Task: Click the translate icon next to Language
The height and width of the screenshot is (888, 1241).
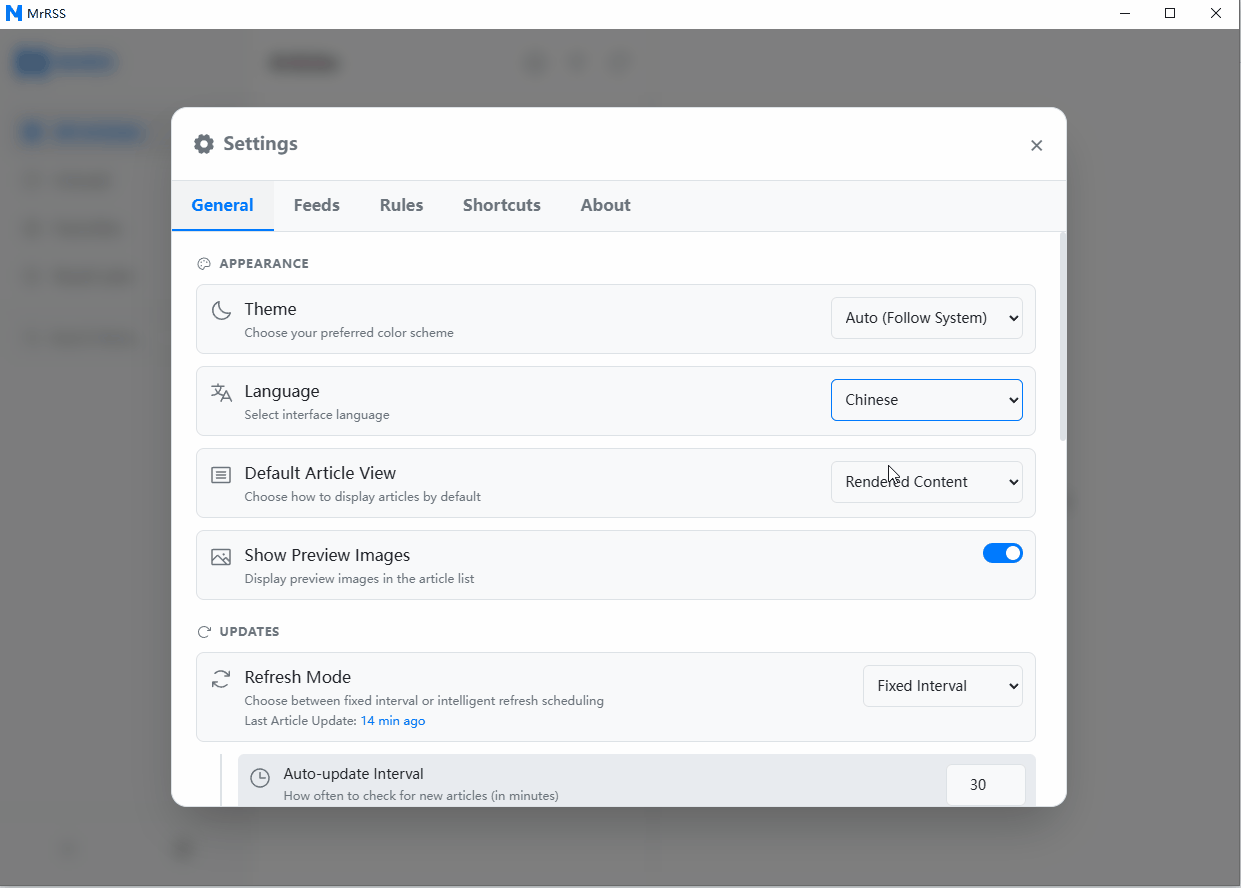Action: tap(221, 393)
